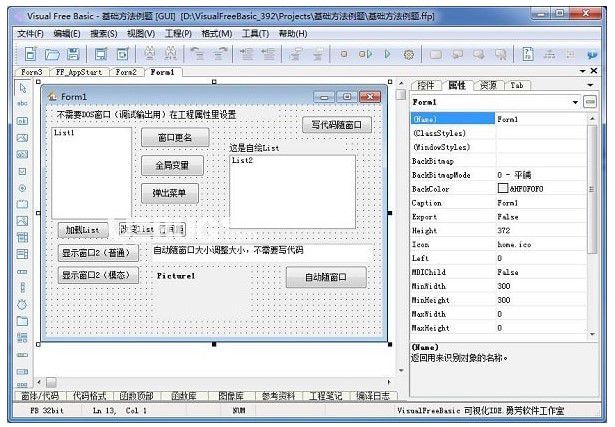Click the help document toolbar icon
The width and height of the screenshot is (615, 427).
click(x=528, y=54)
